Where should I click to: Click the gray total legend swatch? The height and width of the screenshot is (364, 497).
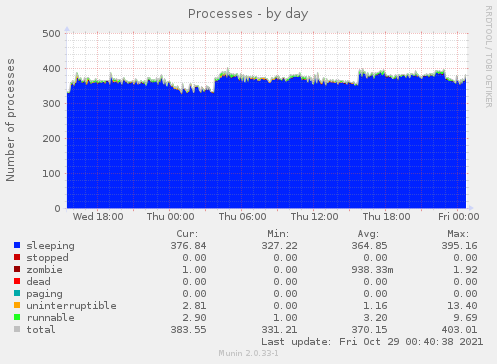[17, 329]
